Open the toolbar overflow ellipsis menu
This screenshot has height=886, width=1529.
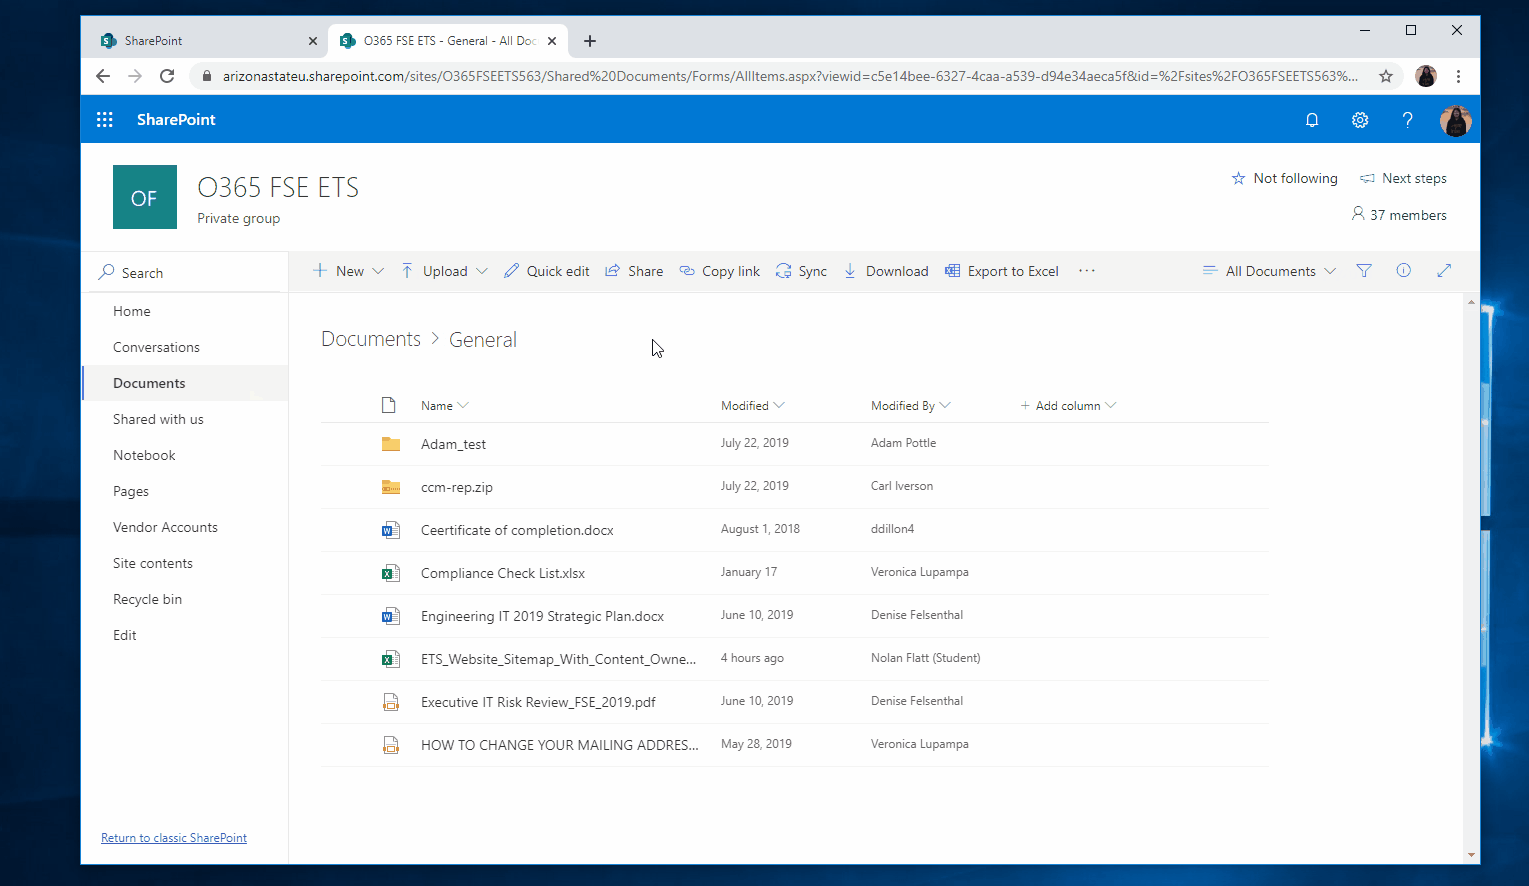tap(1087, 271)
